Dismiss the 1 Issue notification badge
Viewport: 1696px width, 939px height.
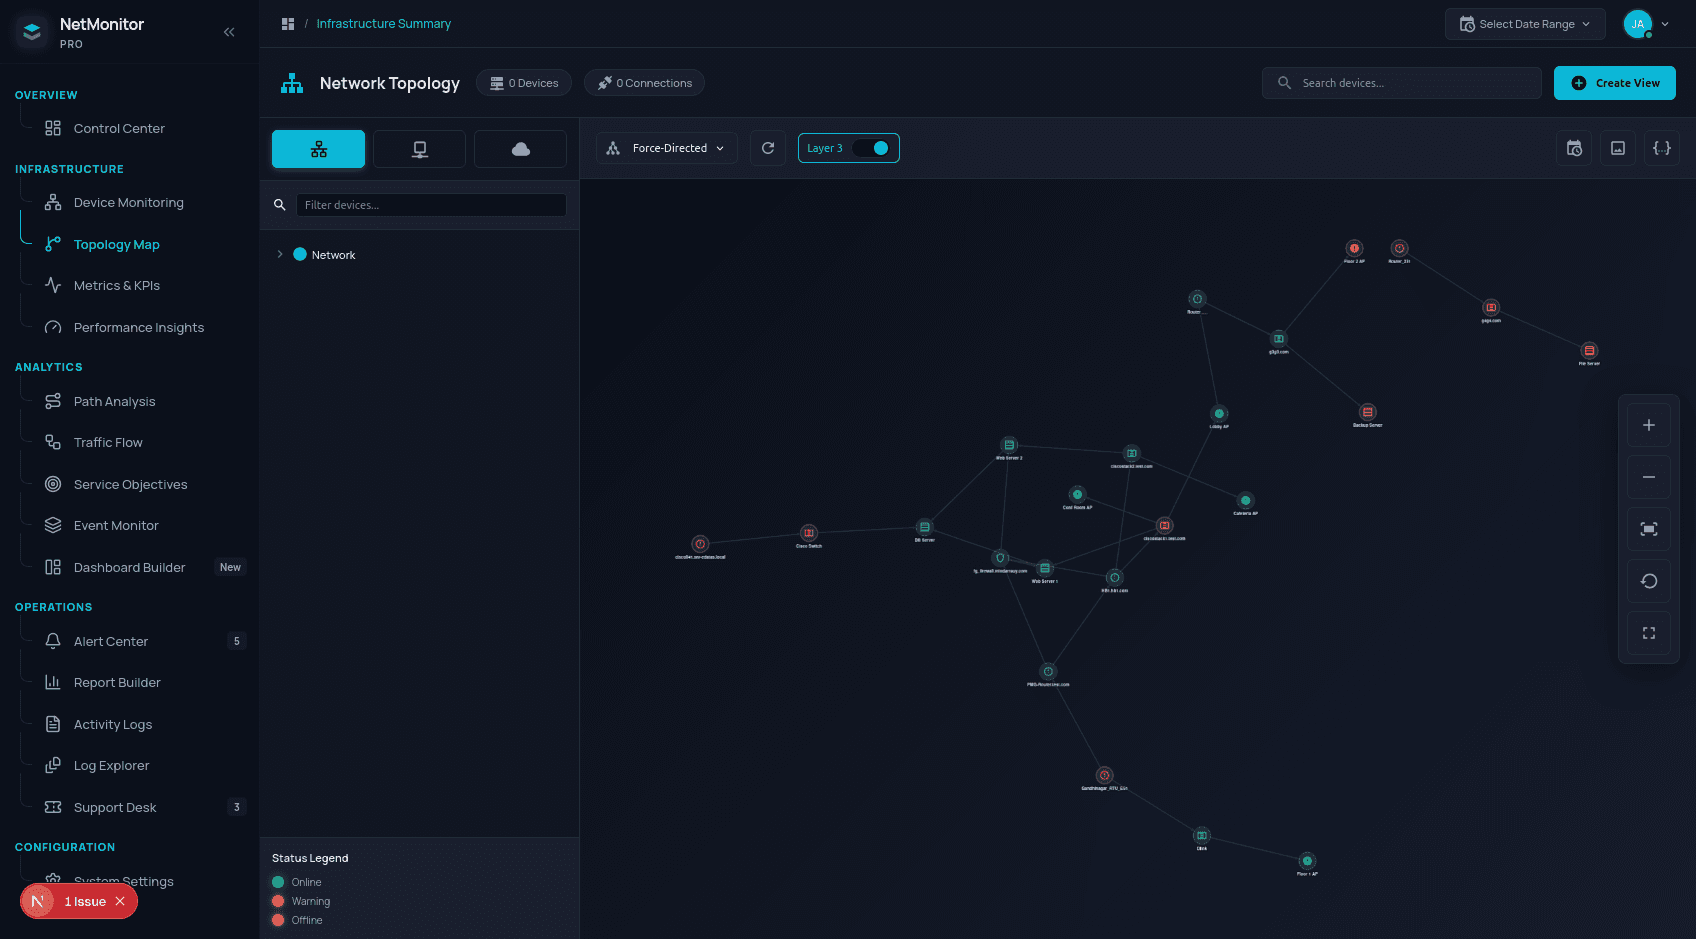click(120, 901)
